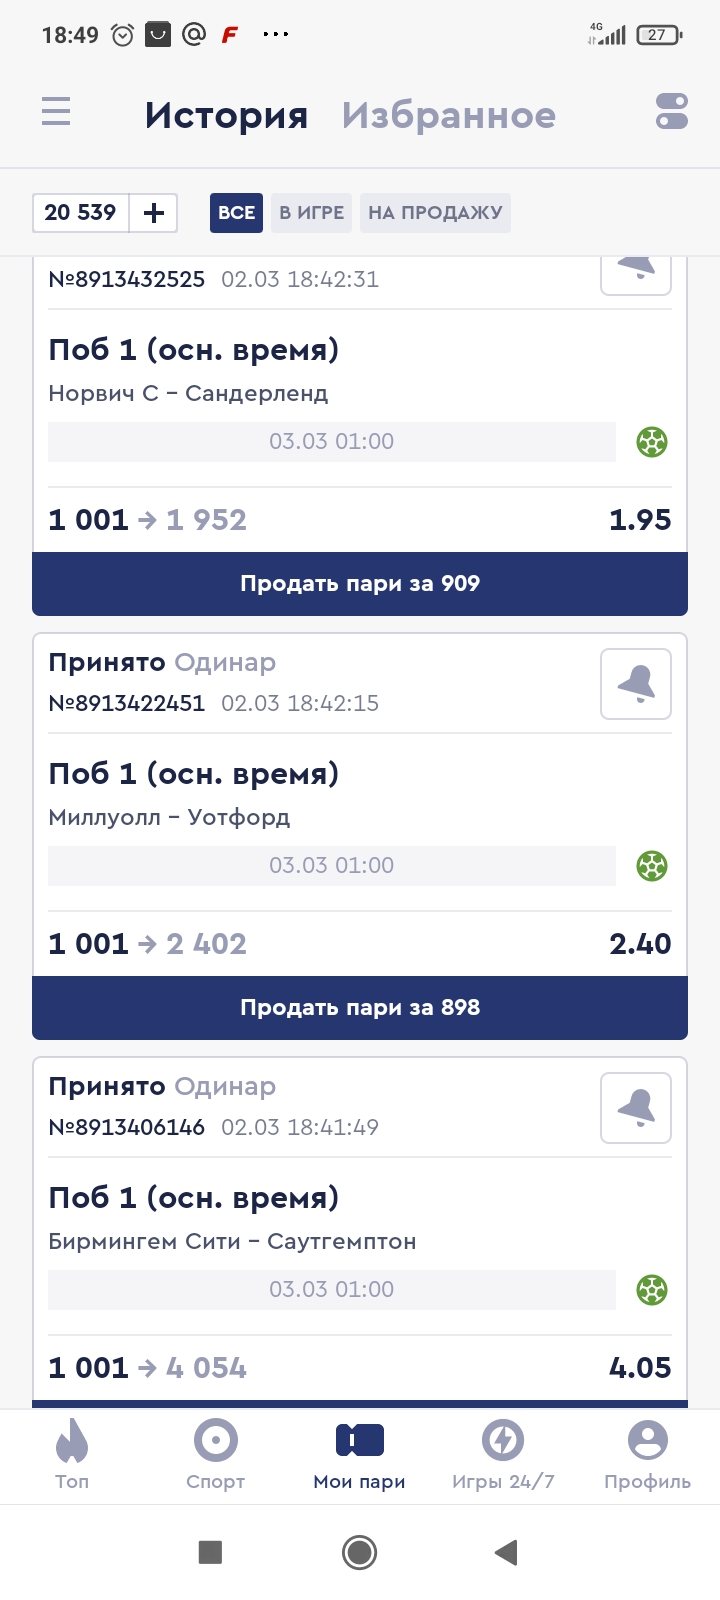Sell the Миллуолл bet for 898
The height and width of the screenshot is (1600, 720).
360,1008
